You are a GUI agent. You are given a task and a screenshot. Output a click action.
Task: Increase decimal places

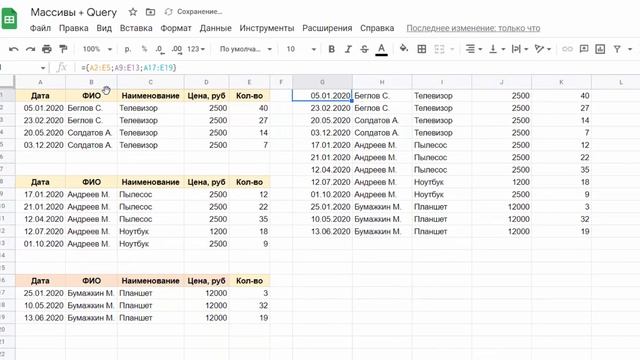click(177, 49)
